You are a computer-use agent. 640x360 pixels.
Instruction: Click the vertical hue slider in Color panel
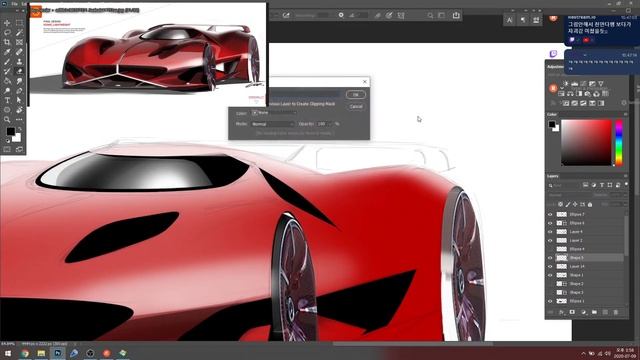619,142
